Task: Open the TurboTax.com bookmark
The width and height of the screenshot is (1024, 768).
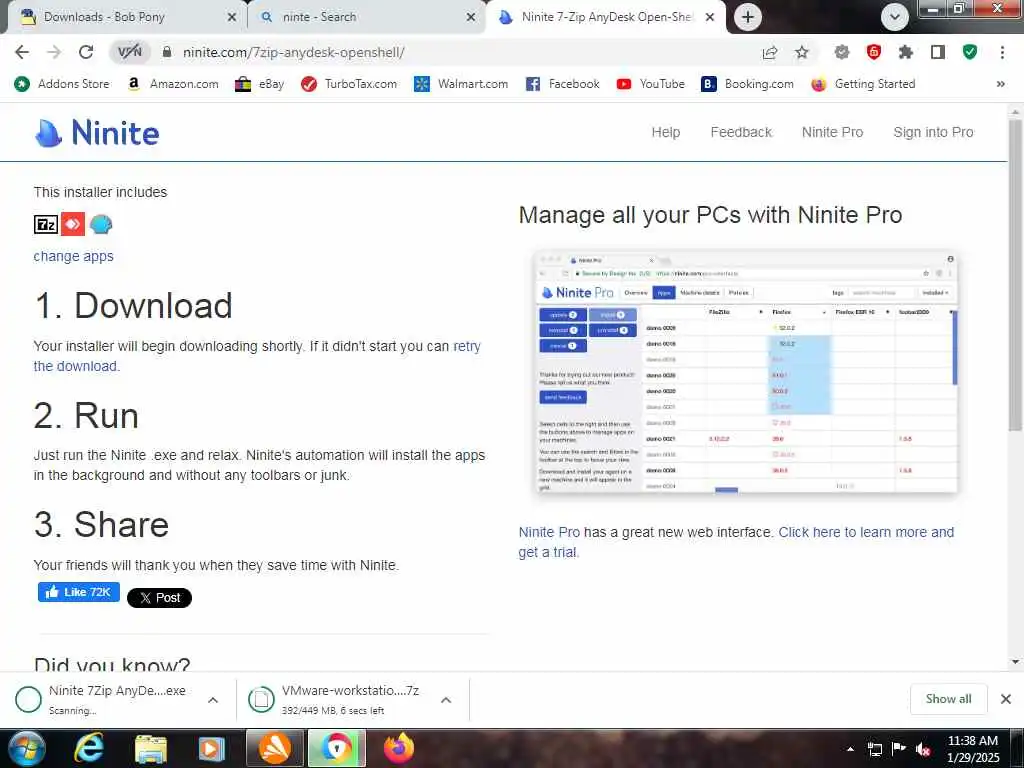Action: point(349,84)
